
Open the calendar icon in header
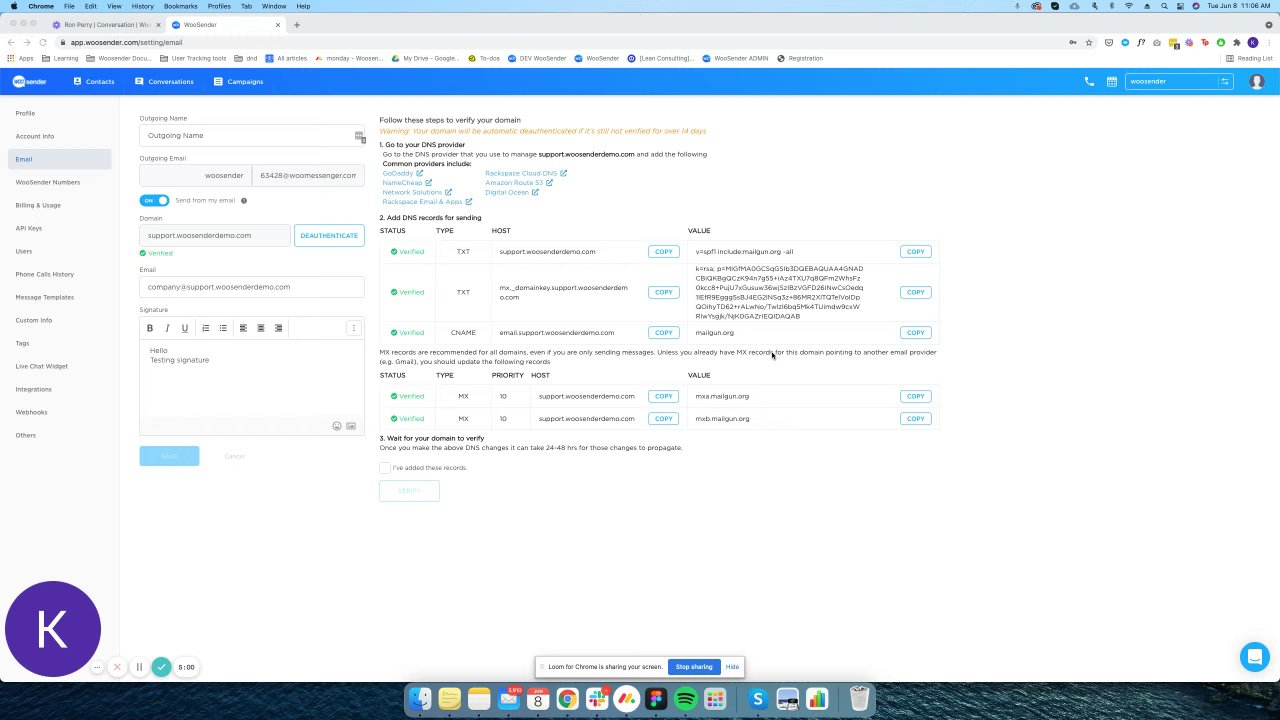(x=1112, y=81)
